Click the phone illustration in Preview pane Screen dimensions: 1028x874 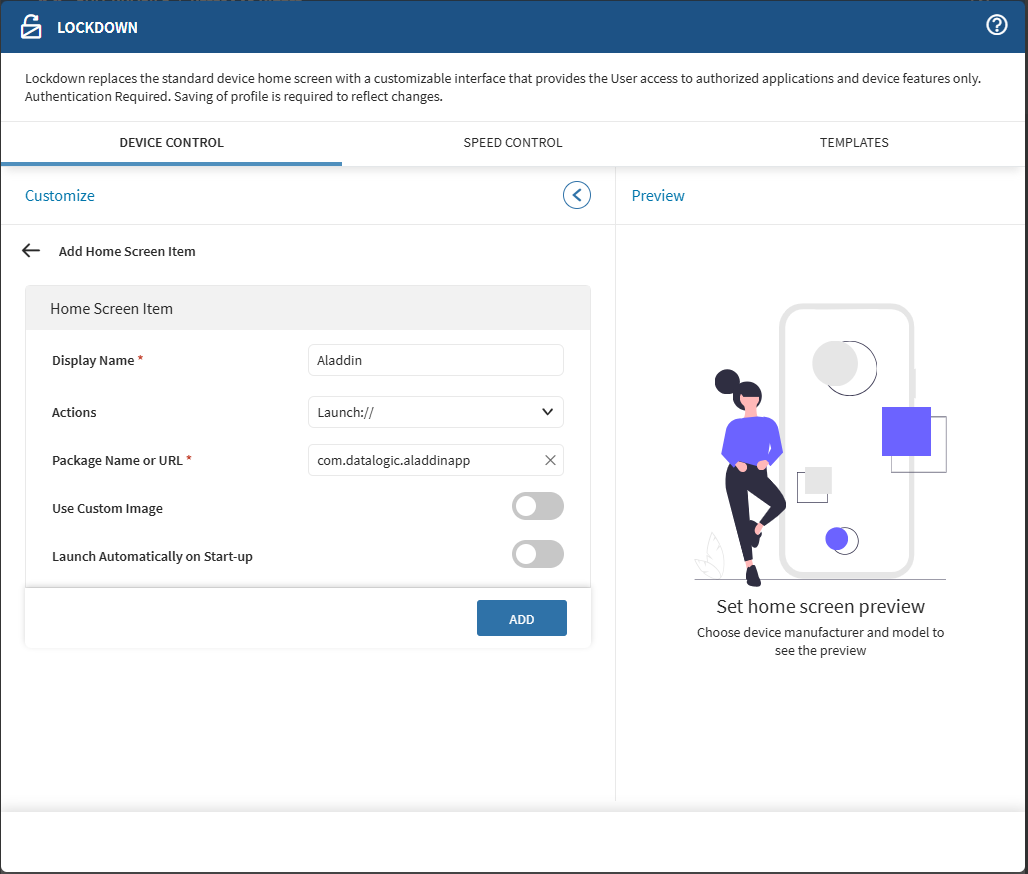846,441
